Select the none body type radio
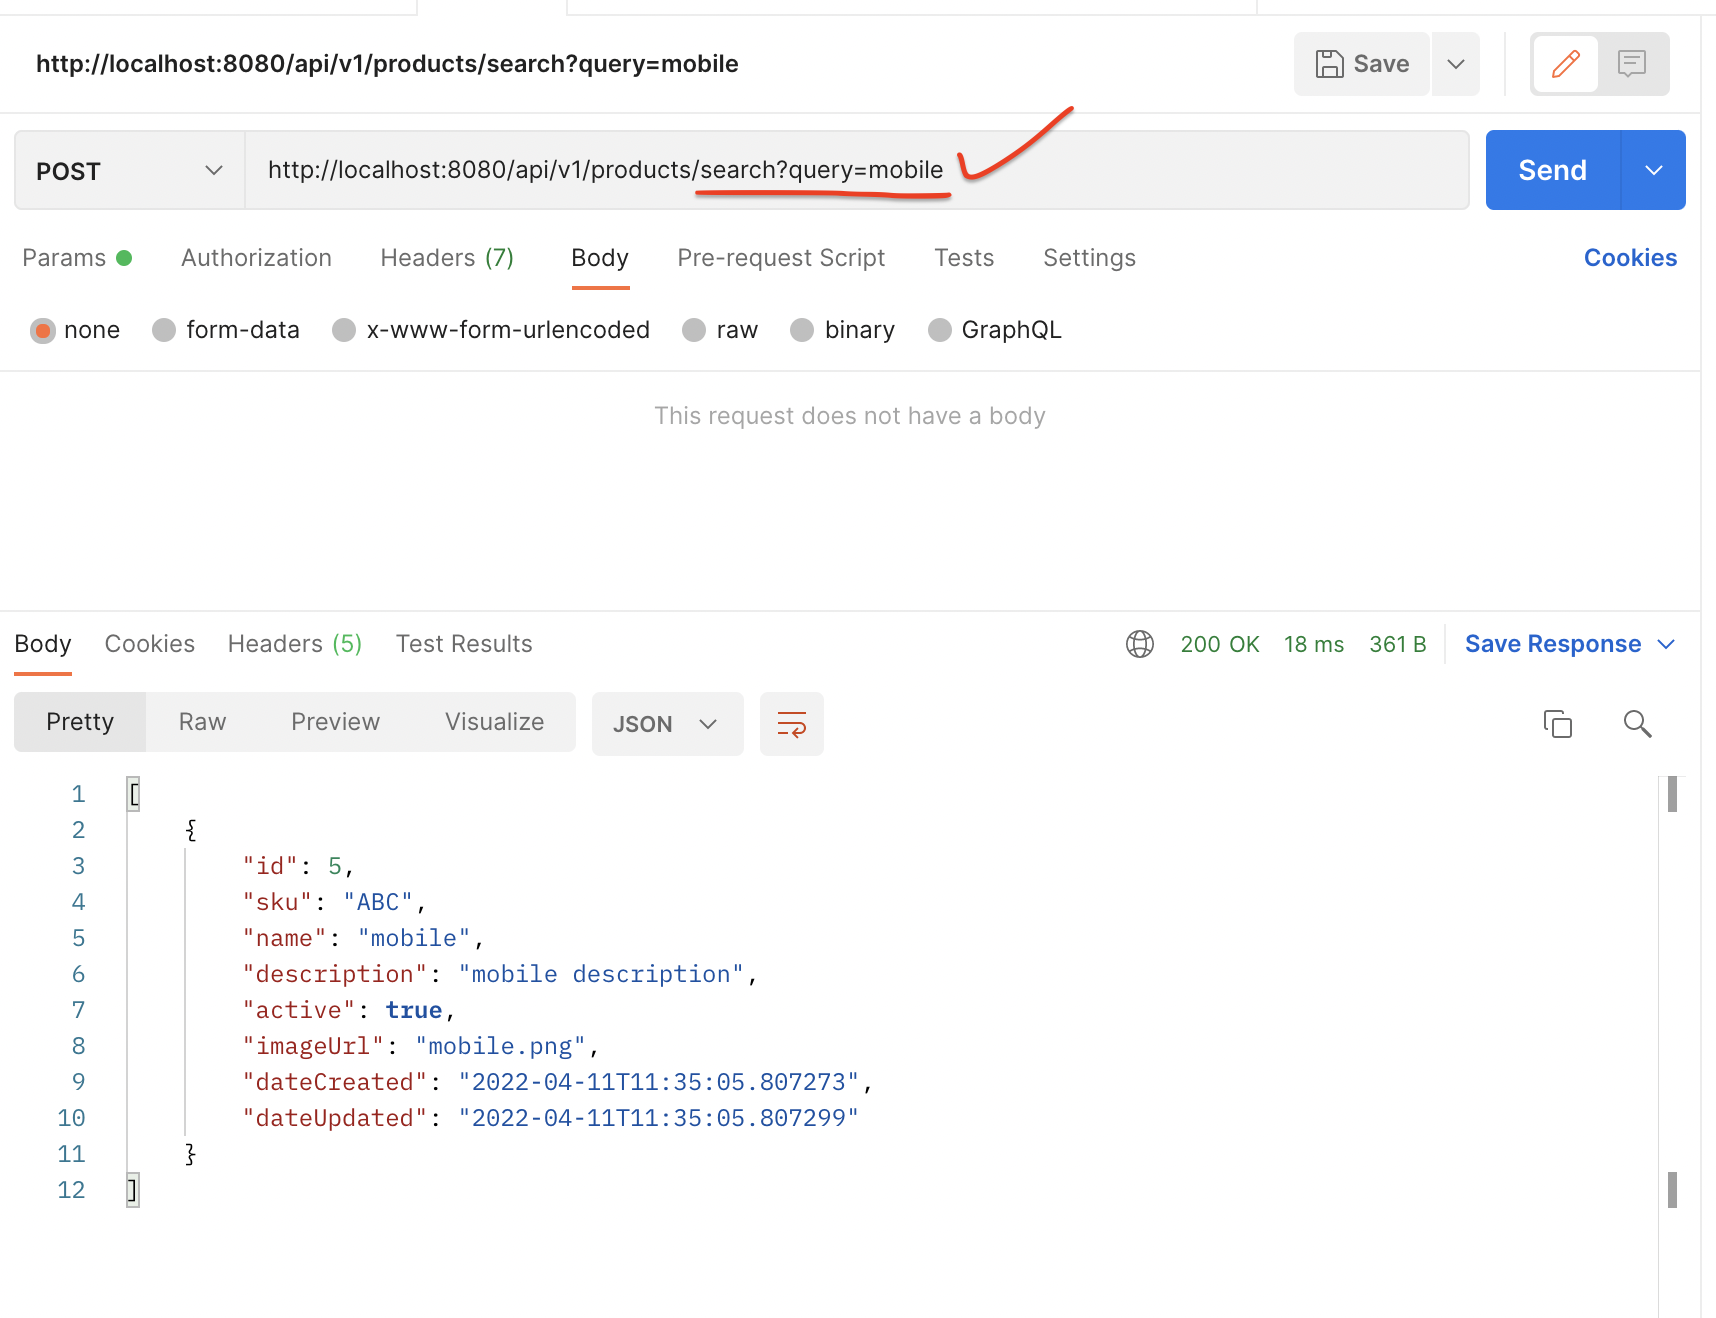 (43, 330)
